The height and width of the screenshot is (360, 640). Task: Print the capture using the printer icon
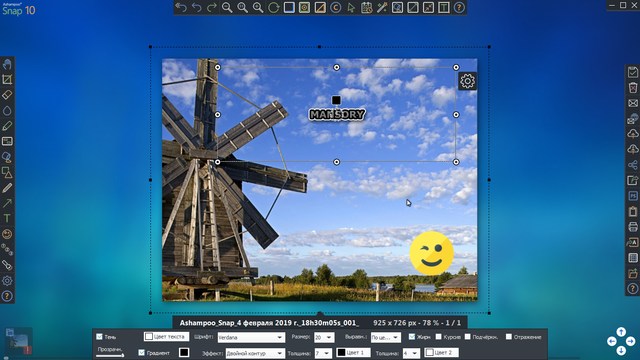(633, 227)
